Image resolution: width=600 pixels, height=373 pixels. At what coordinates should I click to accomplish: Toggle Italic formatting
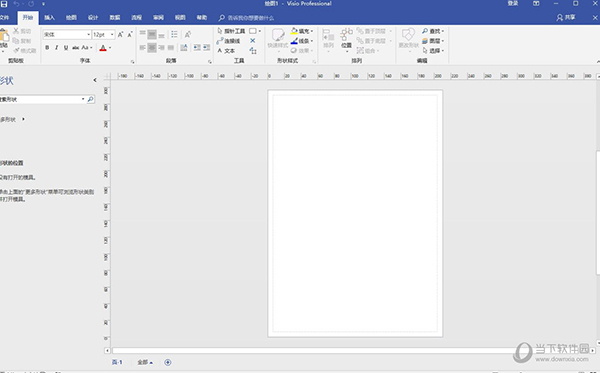coord(57,48)
